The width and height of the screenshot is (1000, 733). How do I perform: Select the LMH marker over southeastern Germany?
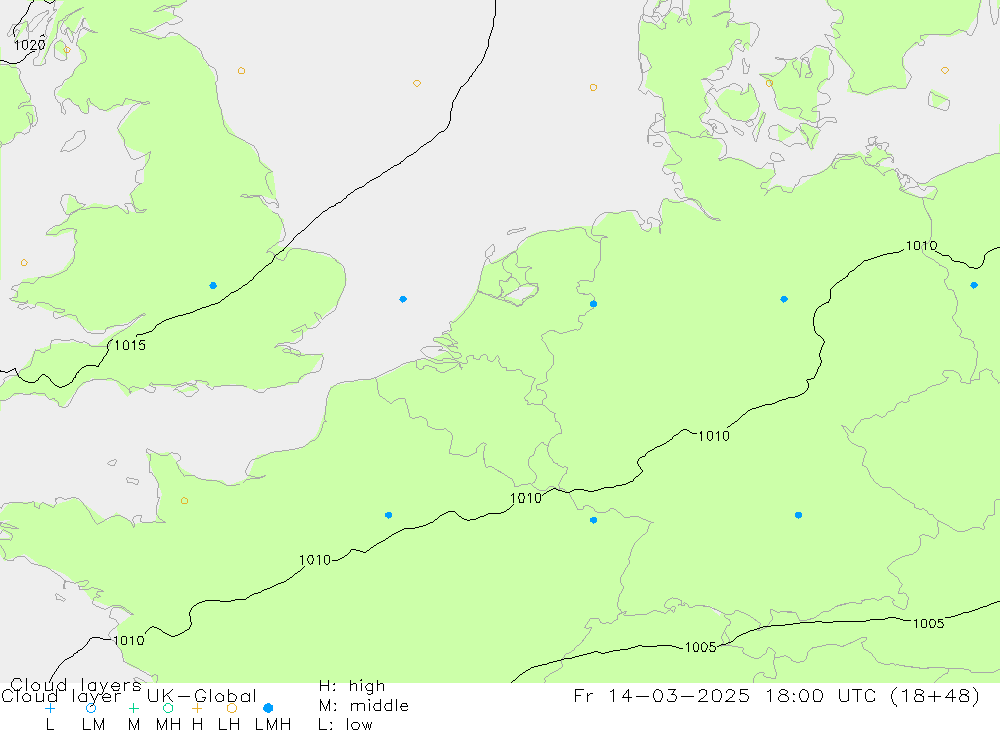pos(798,515)
